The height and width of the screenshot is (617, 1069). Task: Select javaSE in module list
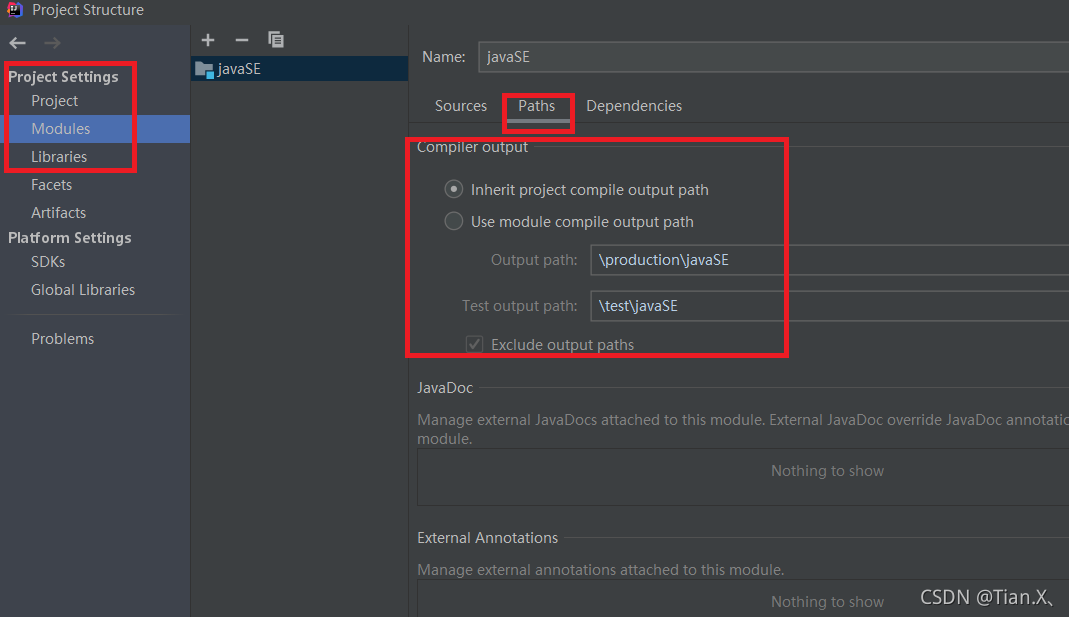coord(300,69)
